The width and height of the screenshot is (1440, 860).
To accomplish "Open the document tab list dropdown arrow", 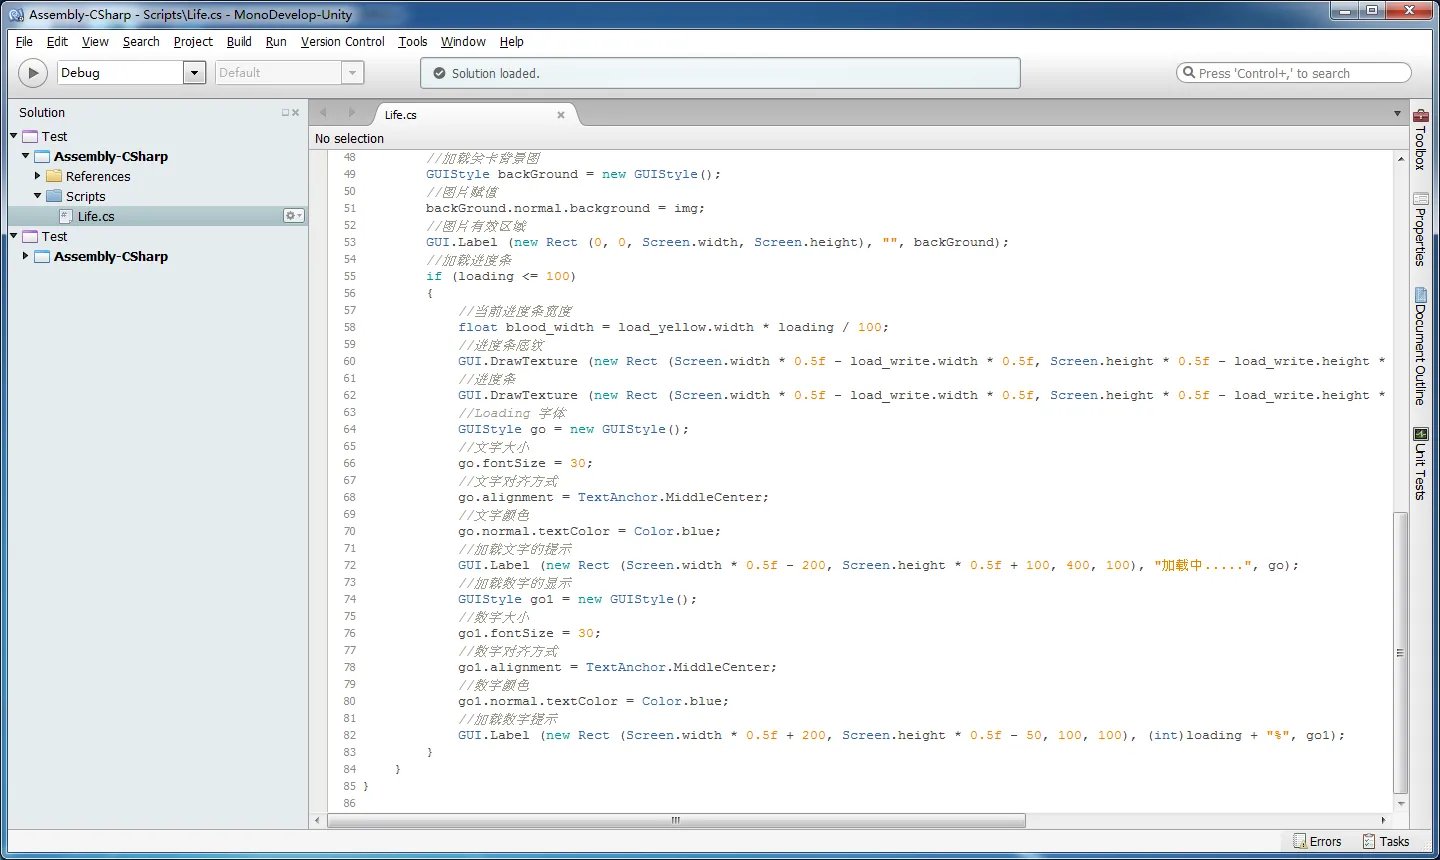I will click(1397, 114).
